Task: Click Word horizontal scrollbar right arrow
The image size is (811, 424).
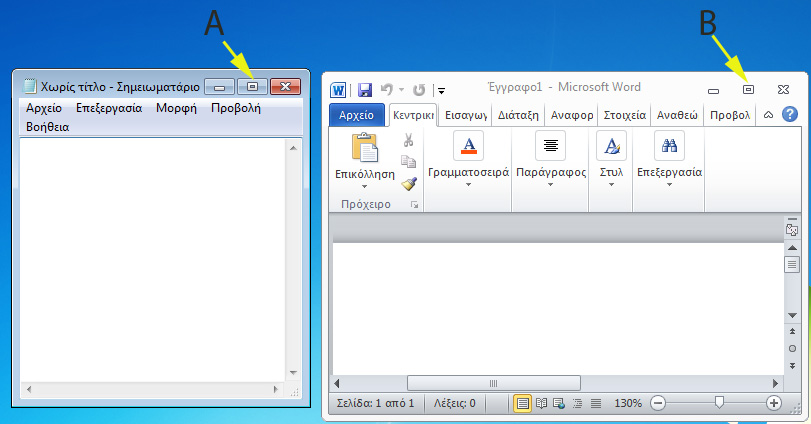Action: coord(775,384)
